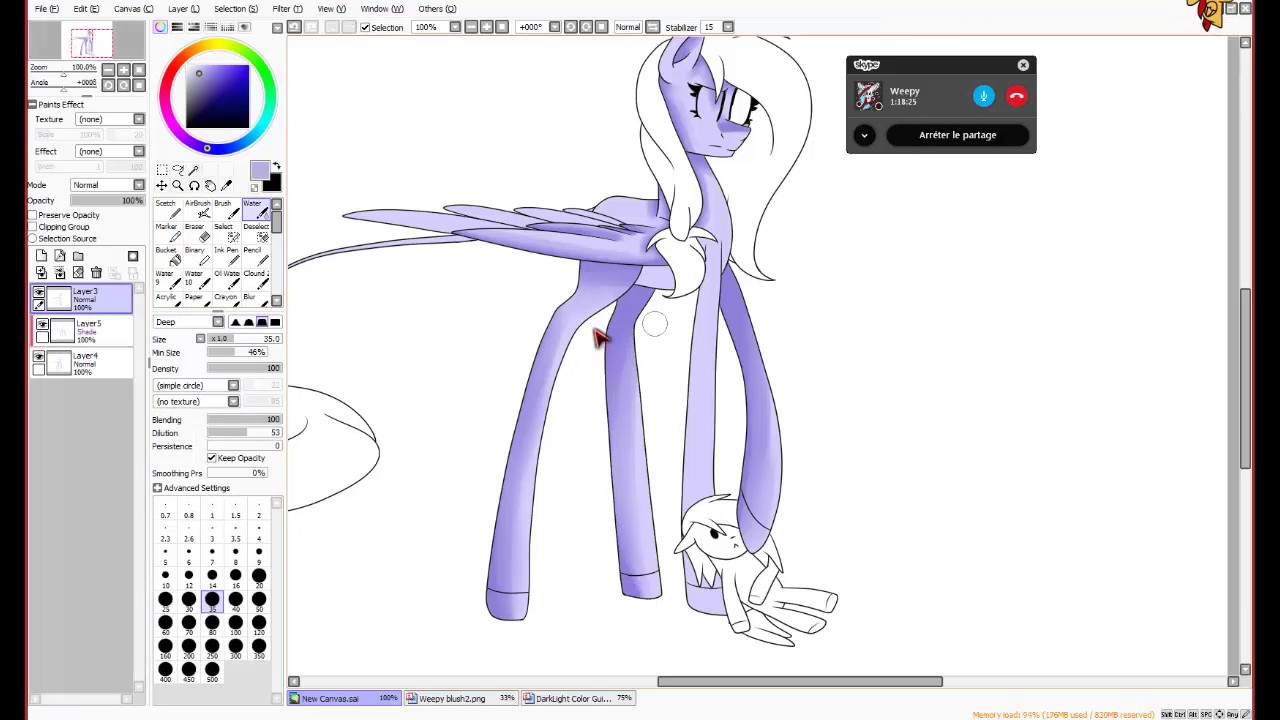Select the flat brush edge shape
The image size is (1280, 720).
click(275, 322)
